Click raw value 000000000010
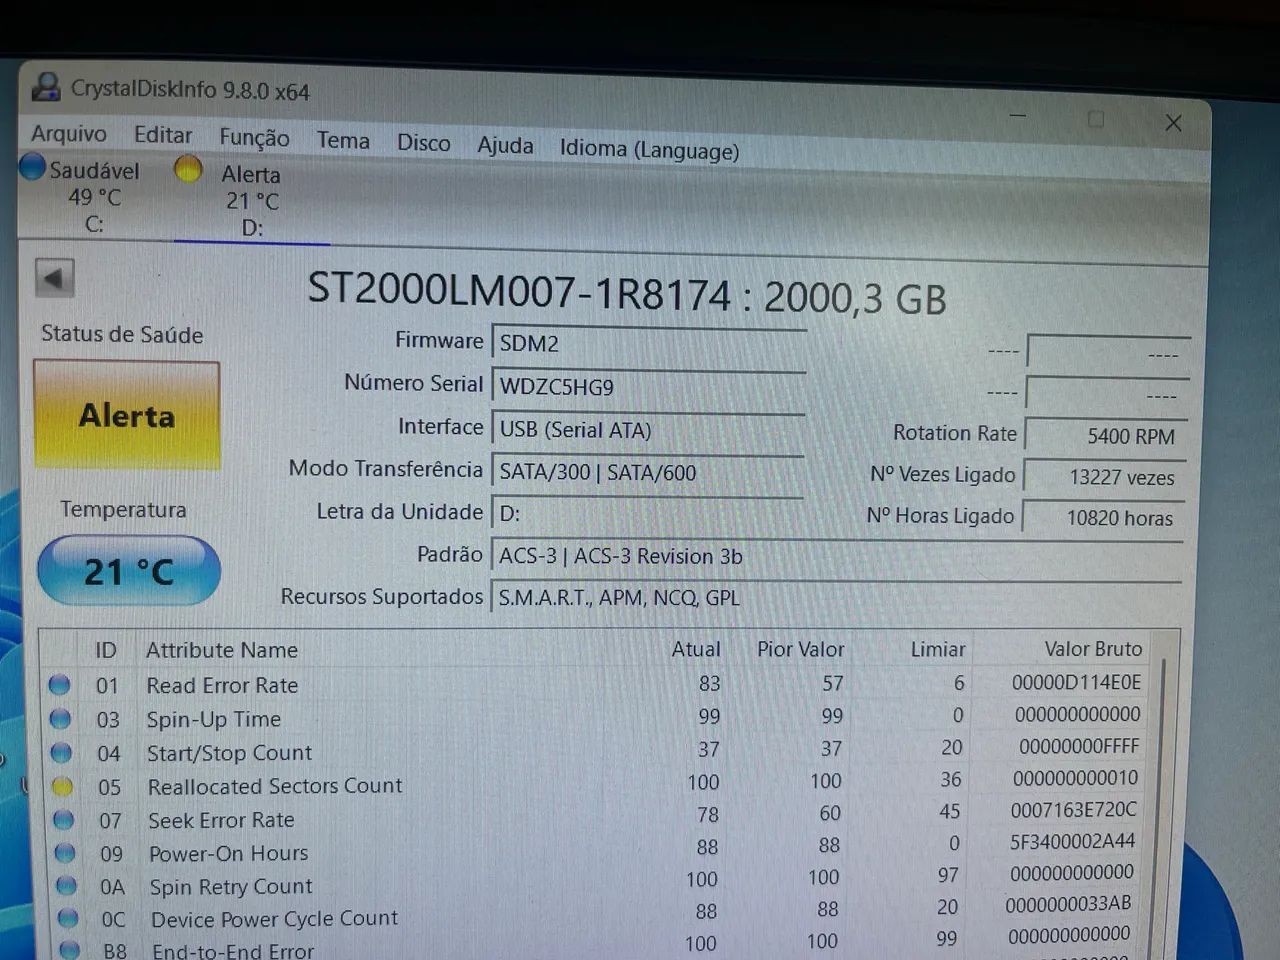1280x960 pixels. [x=1075, y=778]
